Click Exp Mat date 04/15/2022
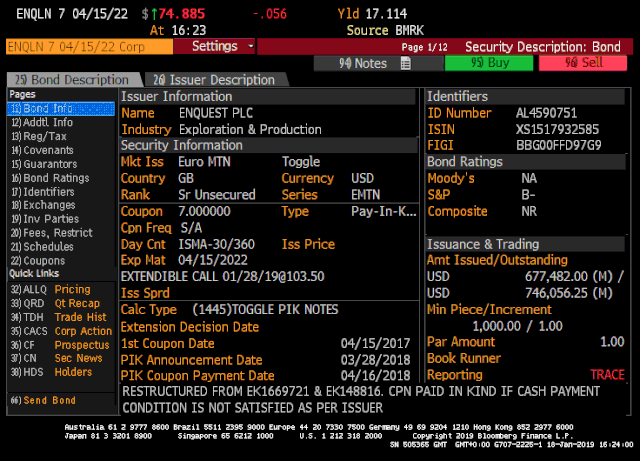Viewport: 640px width, 461px height. tap(213, 260)
